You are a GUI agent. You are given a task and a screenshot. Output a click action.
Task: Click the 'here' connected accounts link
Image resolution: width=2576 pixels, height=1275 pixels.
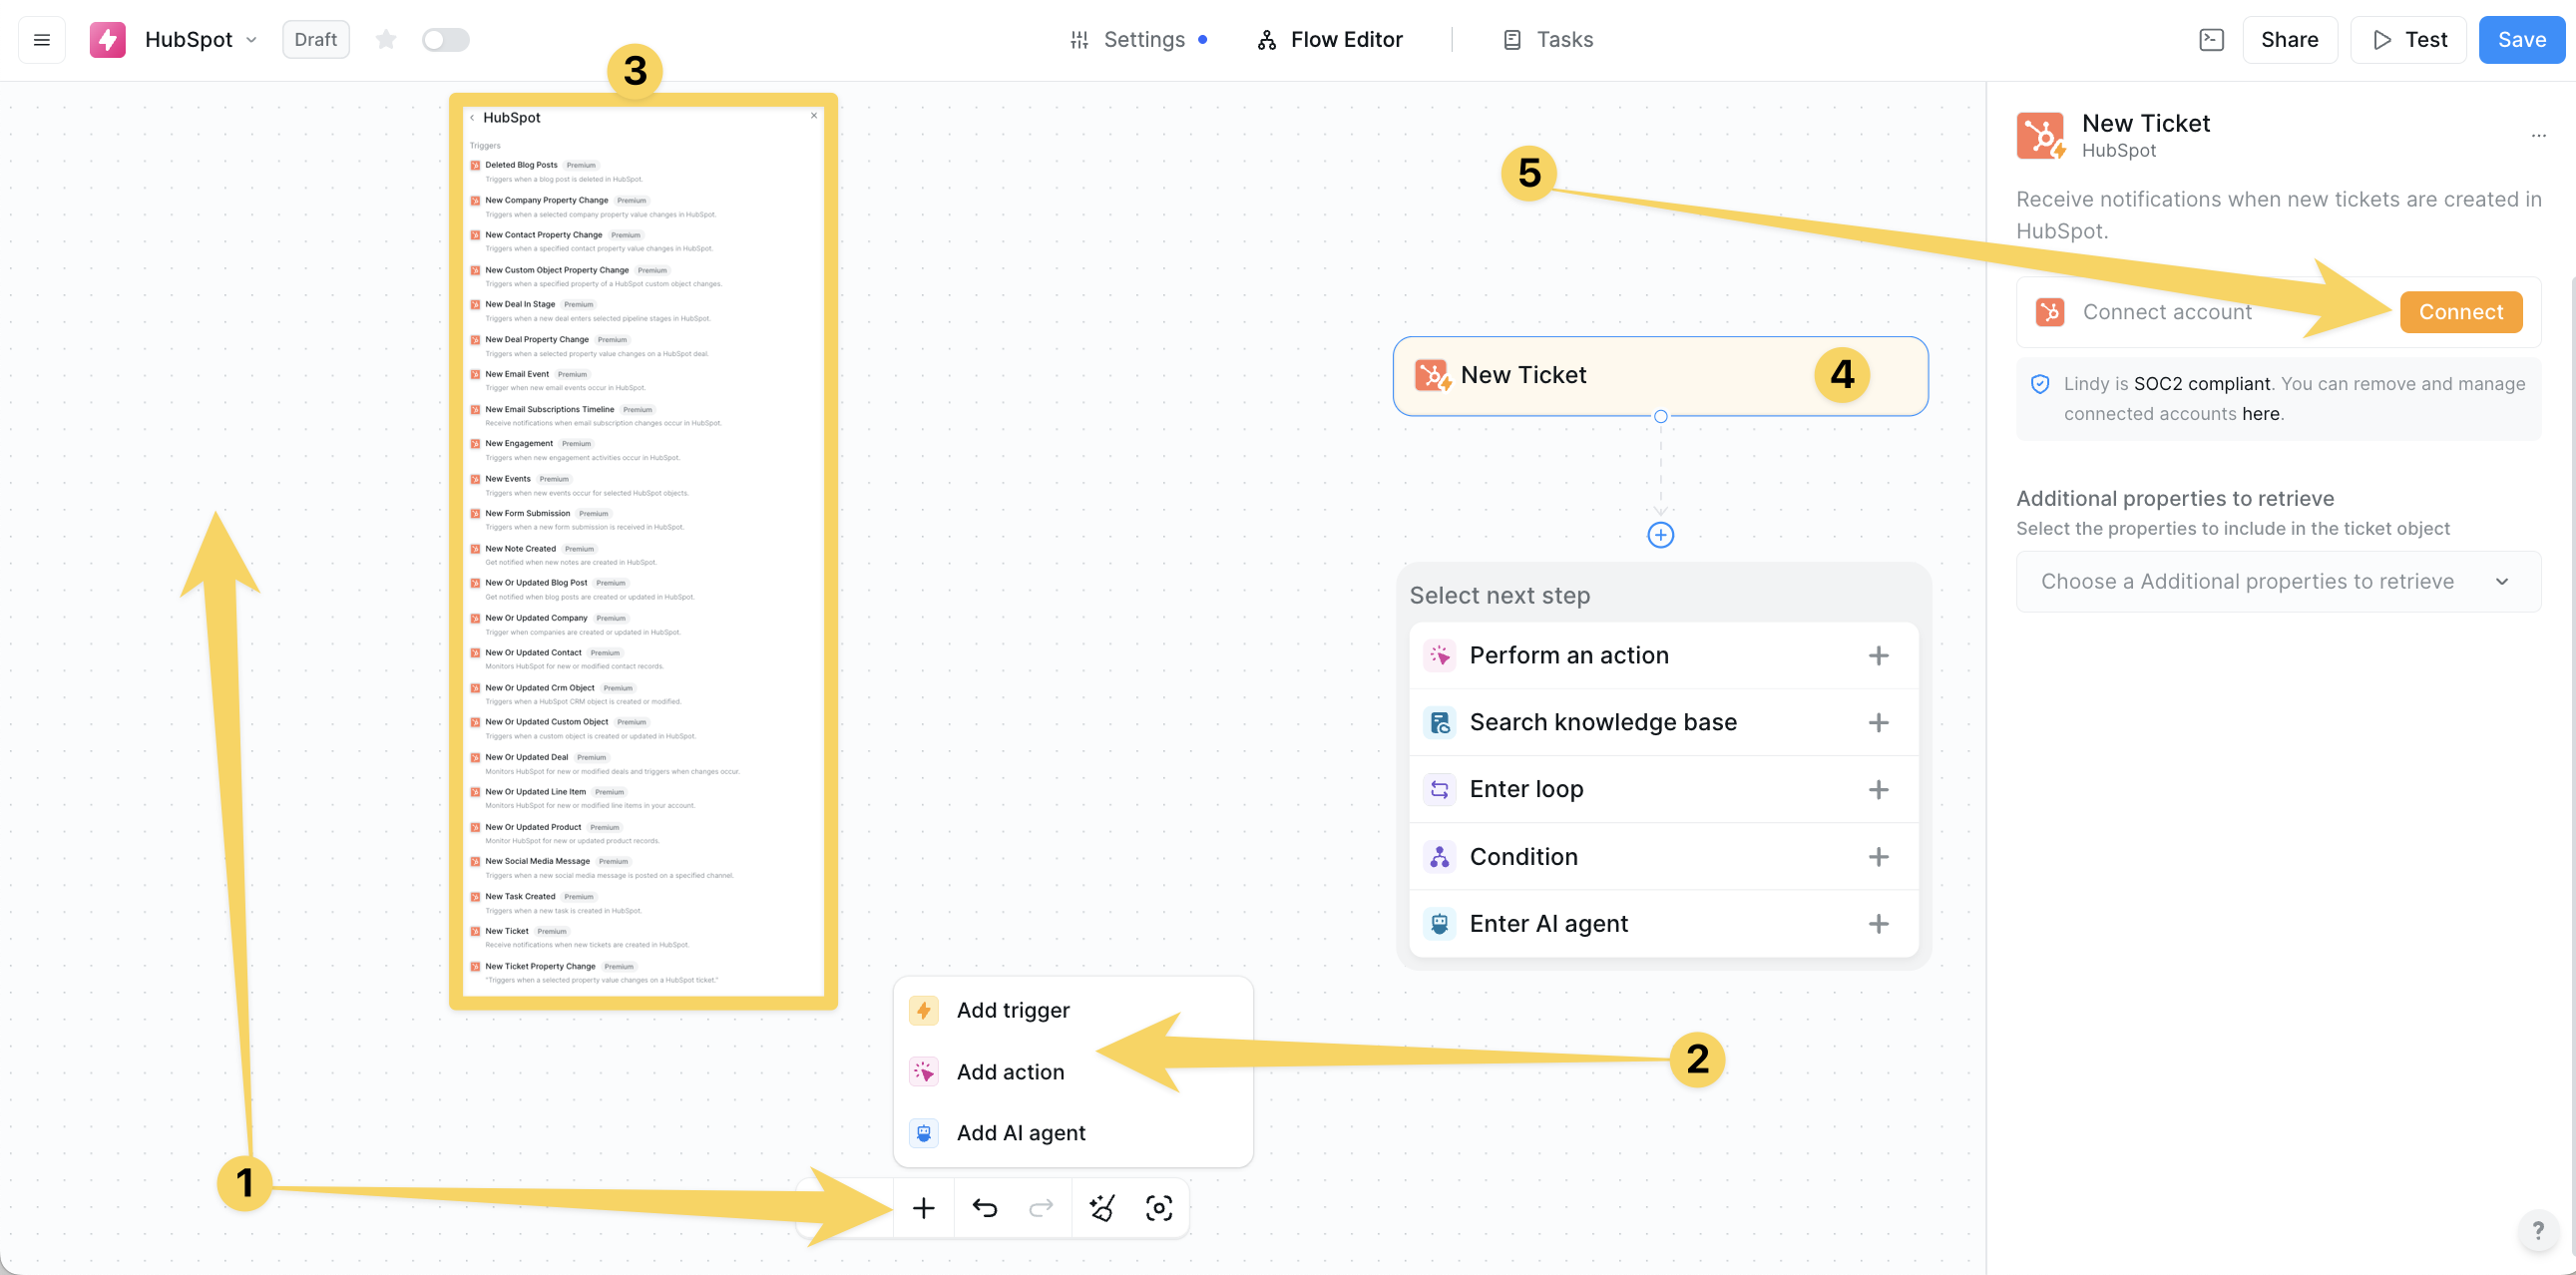(x=2260, y=414)
